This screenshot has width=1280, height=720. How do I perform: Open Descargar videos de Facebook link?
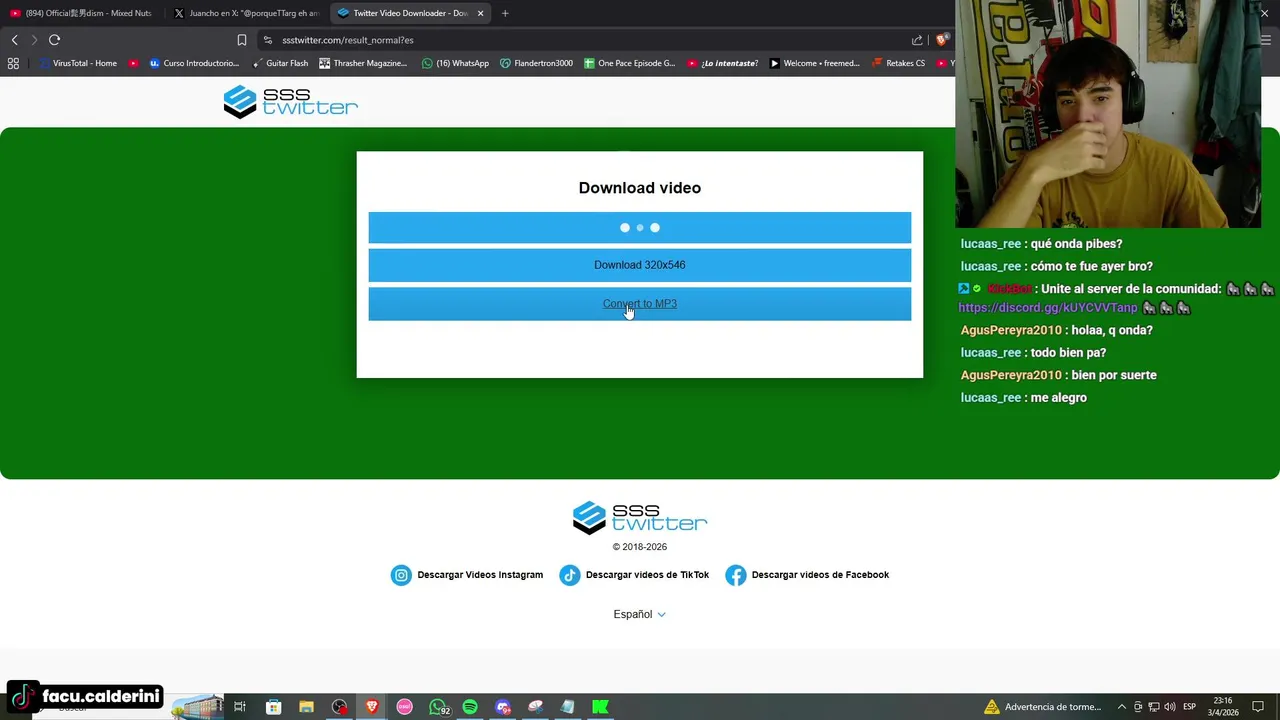(820, 575)
